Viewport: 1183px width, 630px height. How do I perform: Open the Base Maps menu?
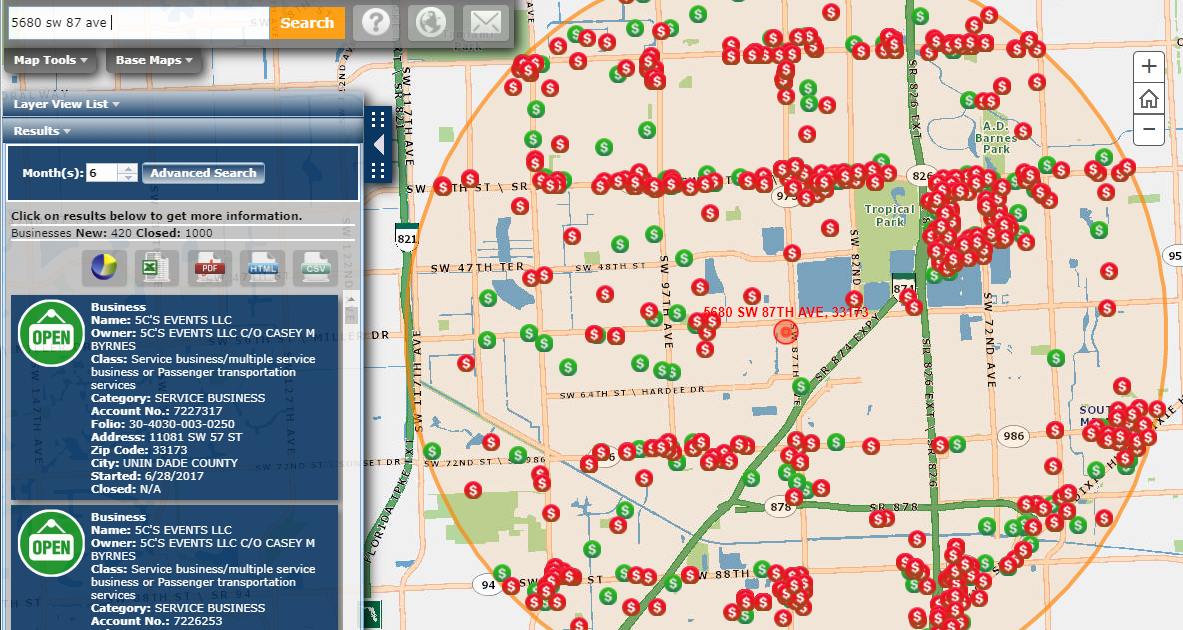pos(154,60)
